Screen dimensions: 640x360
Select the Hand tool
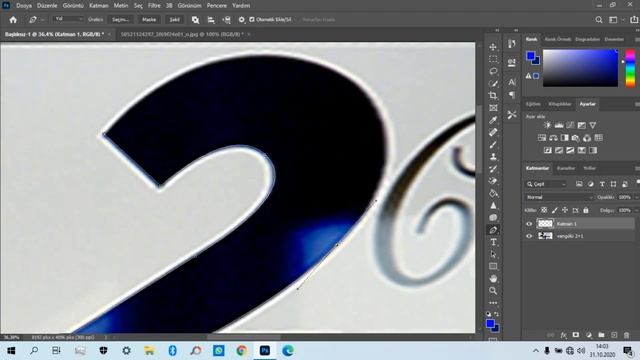[493, 279]
